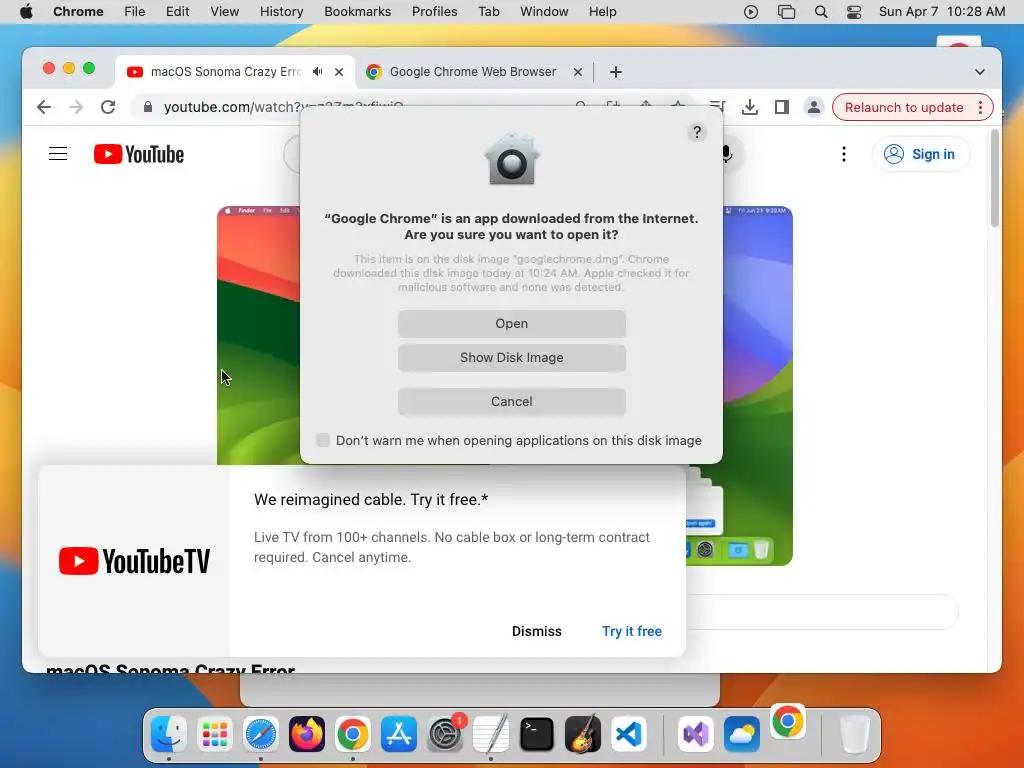Open Visual Studio purple icon in Dock
This screenshot has height=768, width=1024.
[696, 734]
